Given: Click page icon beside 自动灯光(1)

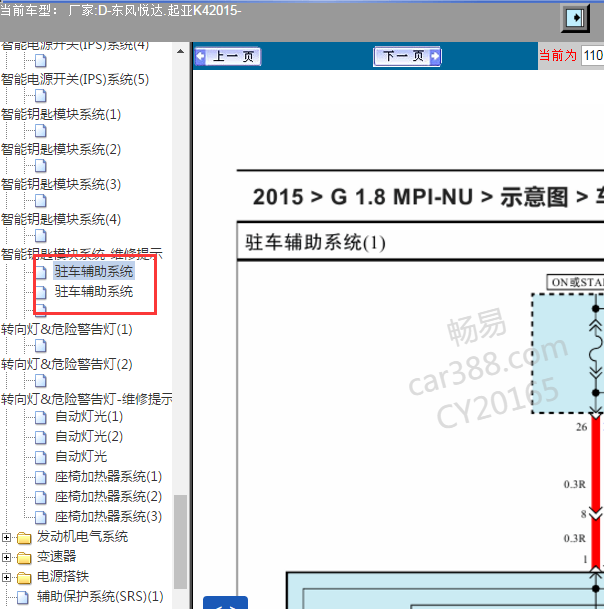Looking at the screenshot, I should point(41,418).
